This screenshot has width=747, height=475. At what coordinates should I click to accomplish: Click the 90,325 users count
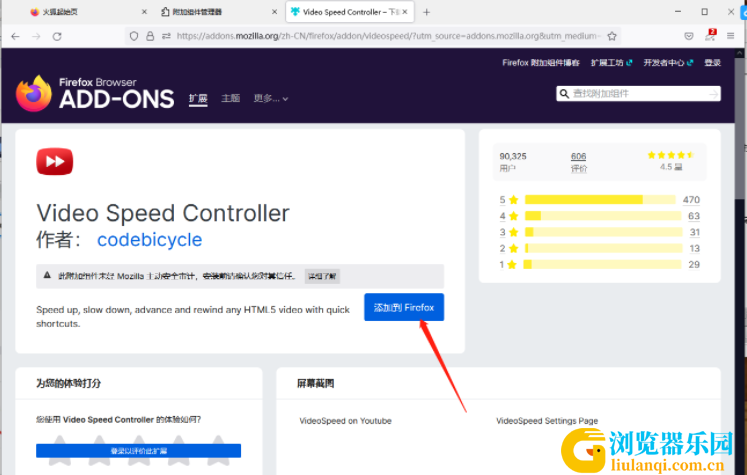point(513,156)
